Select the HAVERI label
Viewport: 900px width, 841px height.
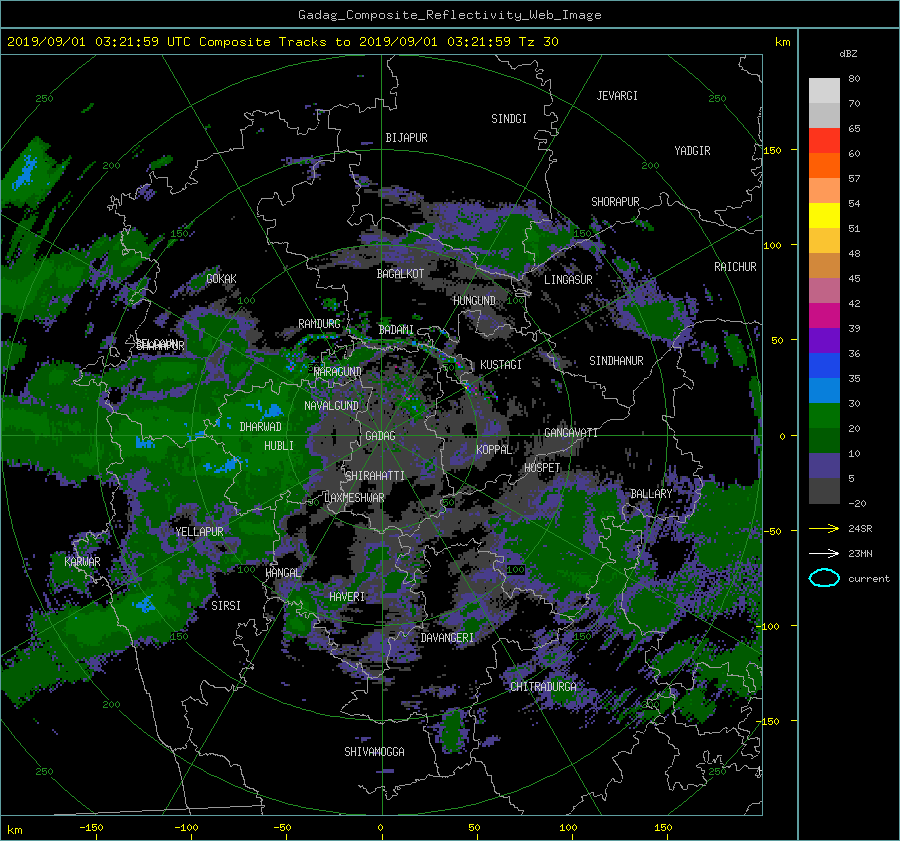pos(347,597)
